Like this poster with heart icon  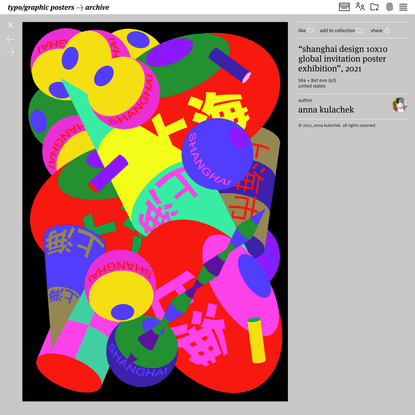[311, 30]
